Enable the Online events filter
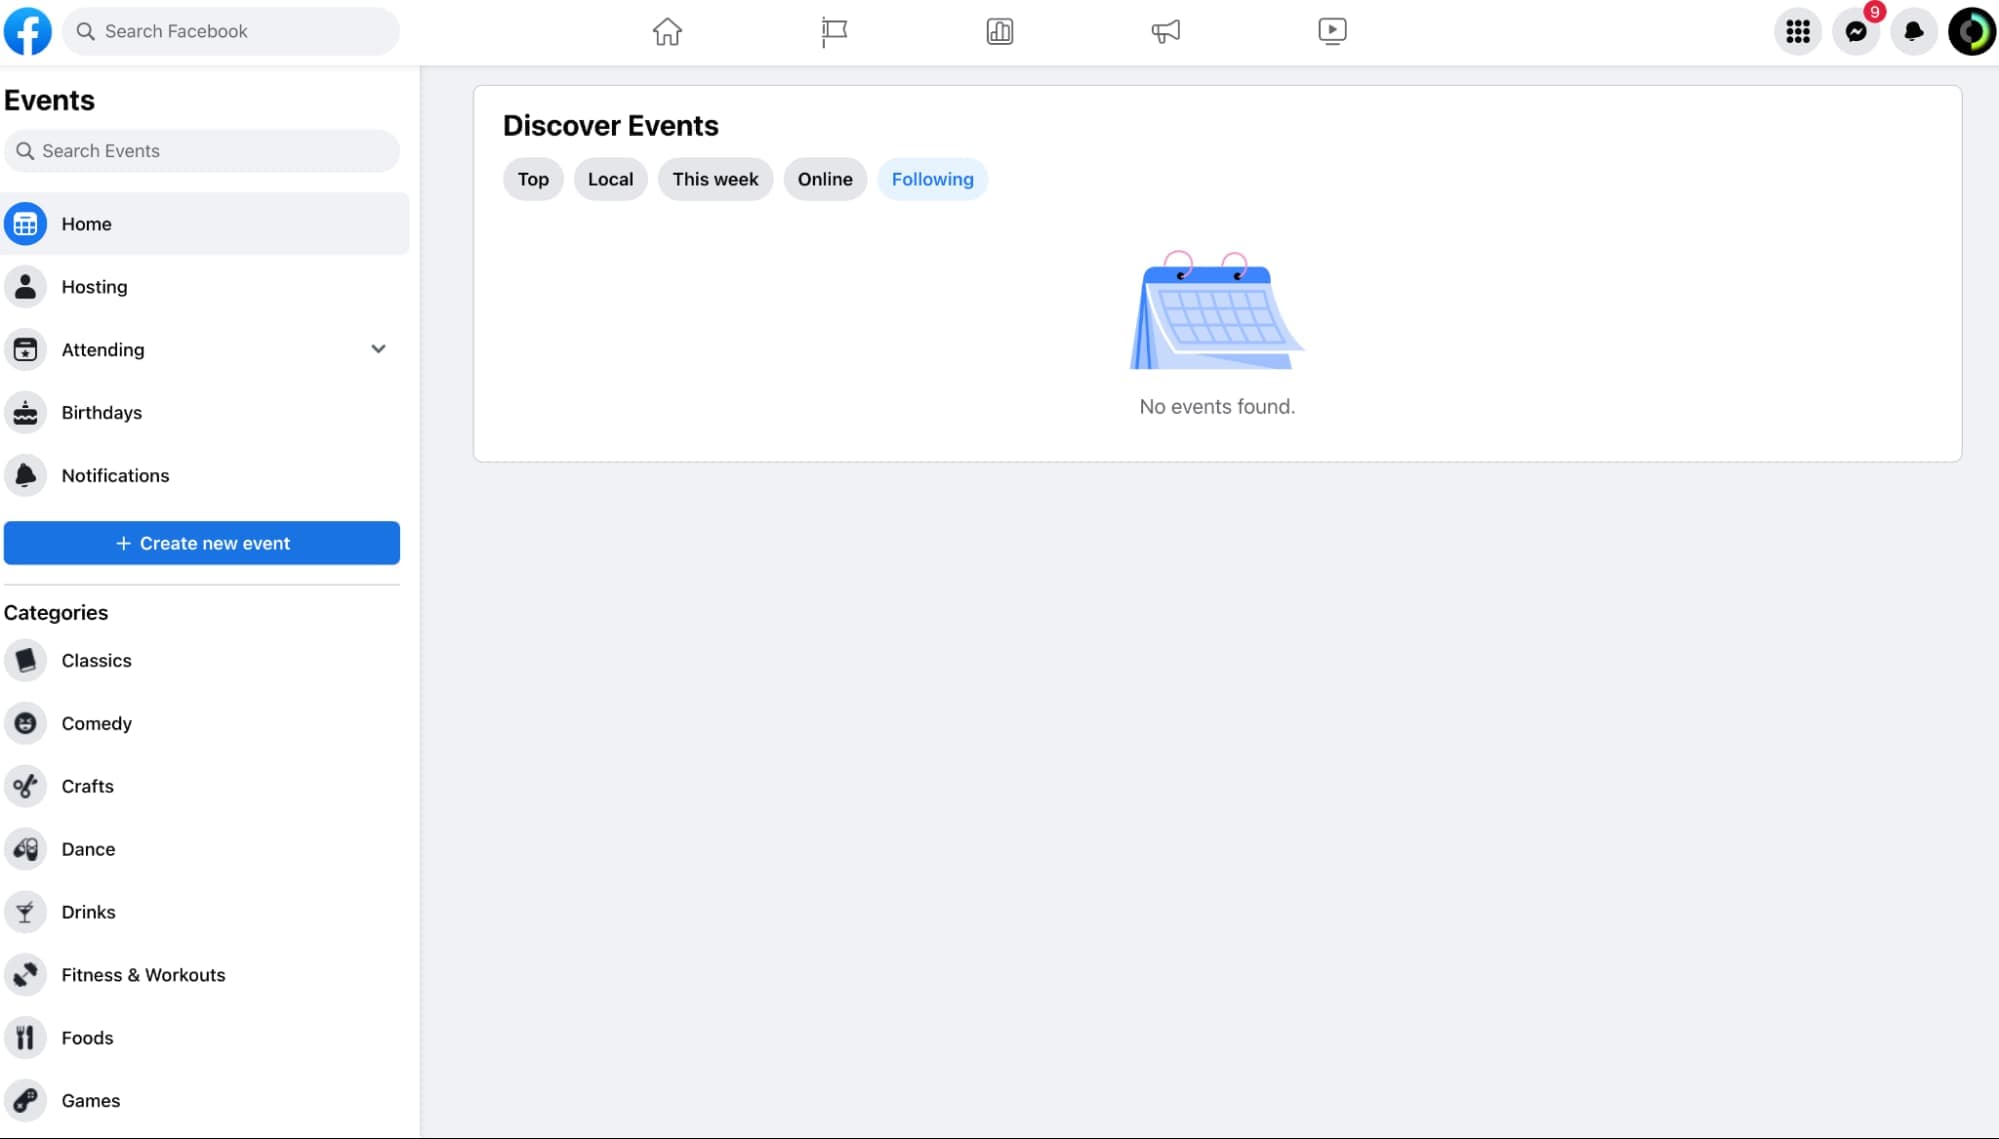1999x1139 pixels. click(x=824, y=179)
